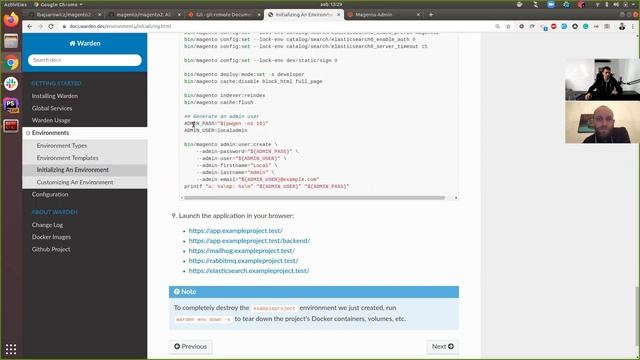The width and height of the screenshot is (640, 360).
Task: Open the Chrome profile avatar
Action: 622,26
